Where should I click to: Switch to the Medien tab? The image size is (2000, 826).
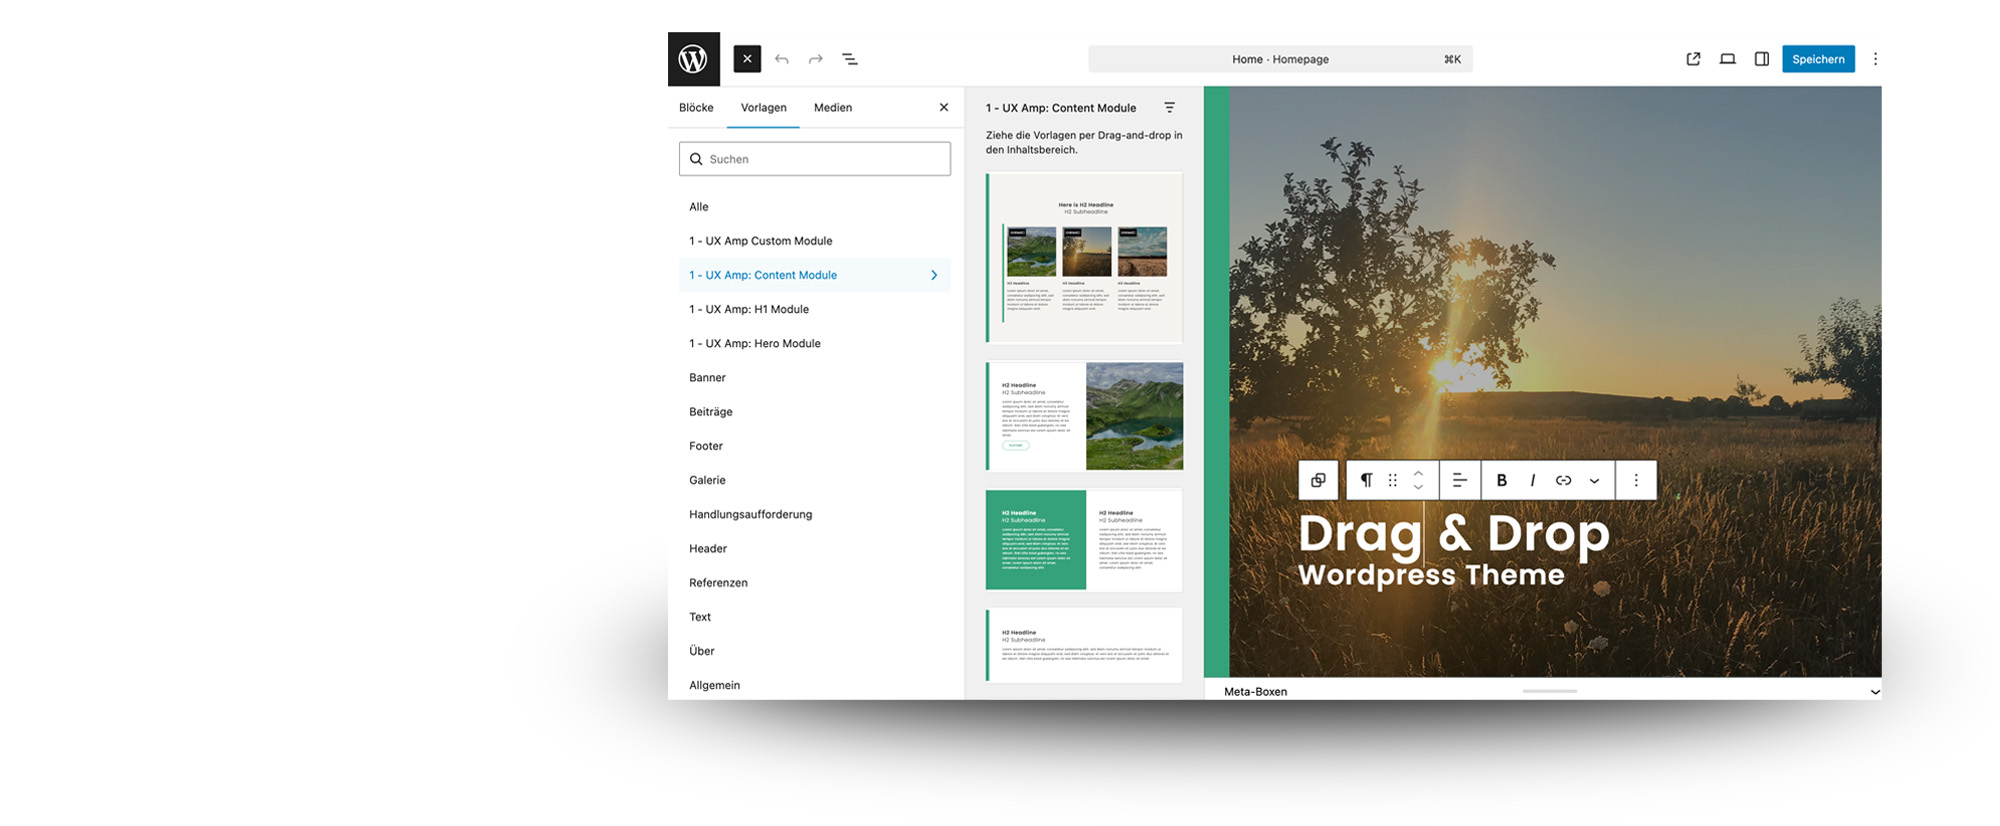pos(832,108)
